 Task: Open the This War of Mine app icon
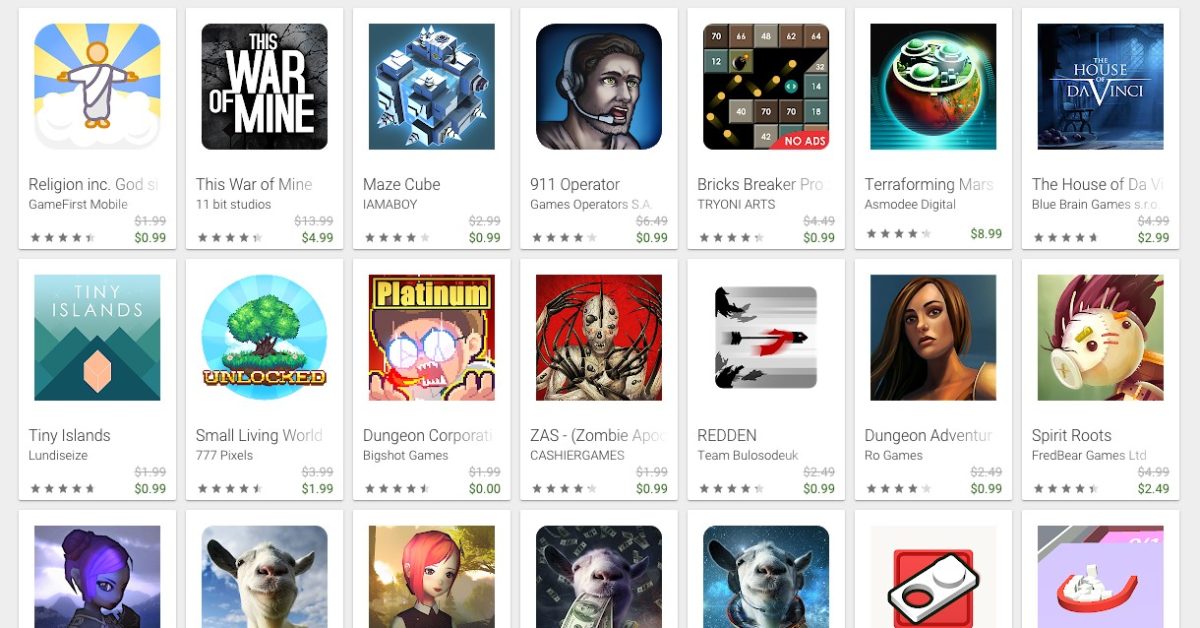point(264,87)
